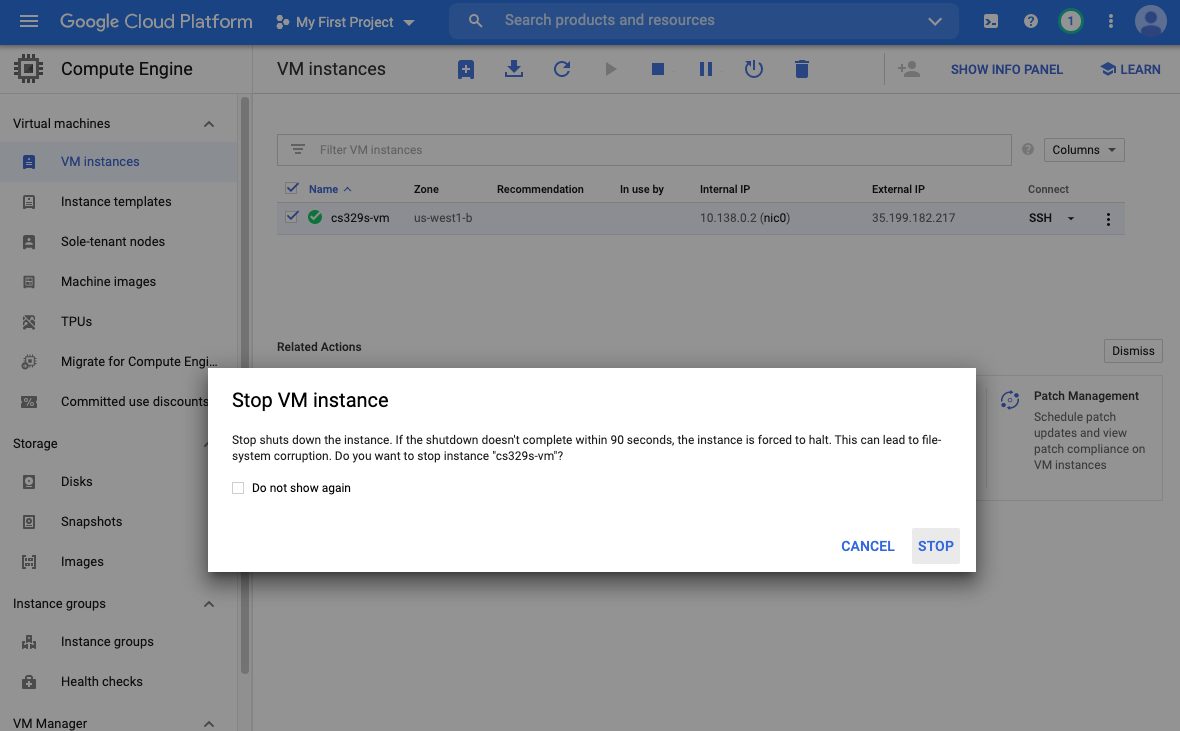Image resolution: width=1180 pixels, height=731 pixels.
Task: Click the Google Cloud Platform logo
Action: pos(157,21)
